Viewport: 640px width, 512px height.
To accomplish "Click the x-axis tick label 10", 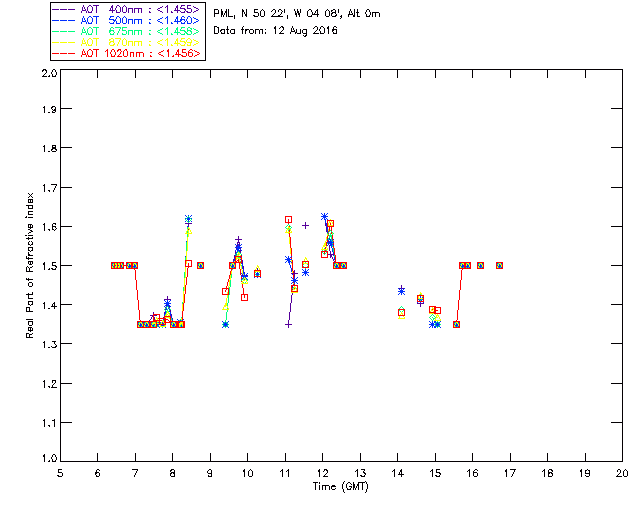I will point(247,473).
